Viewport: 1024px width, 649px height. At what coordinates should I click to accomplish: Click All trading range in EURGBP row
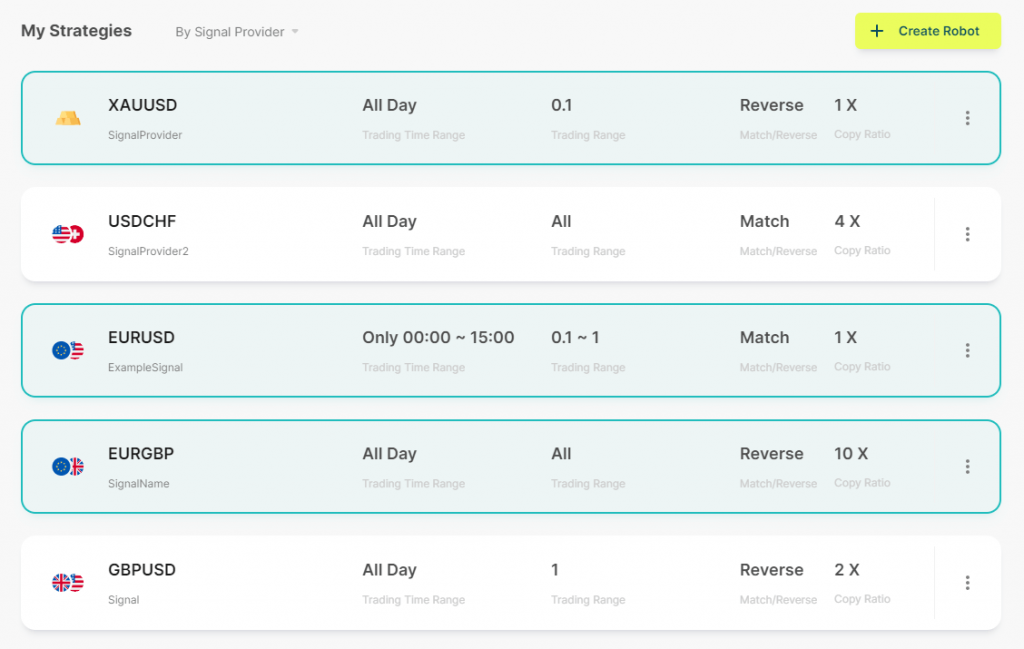(x=561, y=454)
